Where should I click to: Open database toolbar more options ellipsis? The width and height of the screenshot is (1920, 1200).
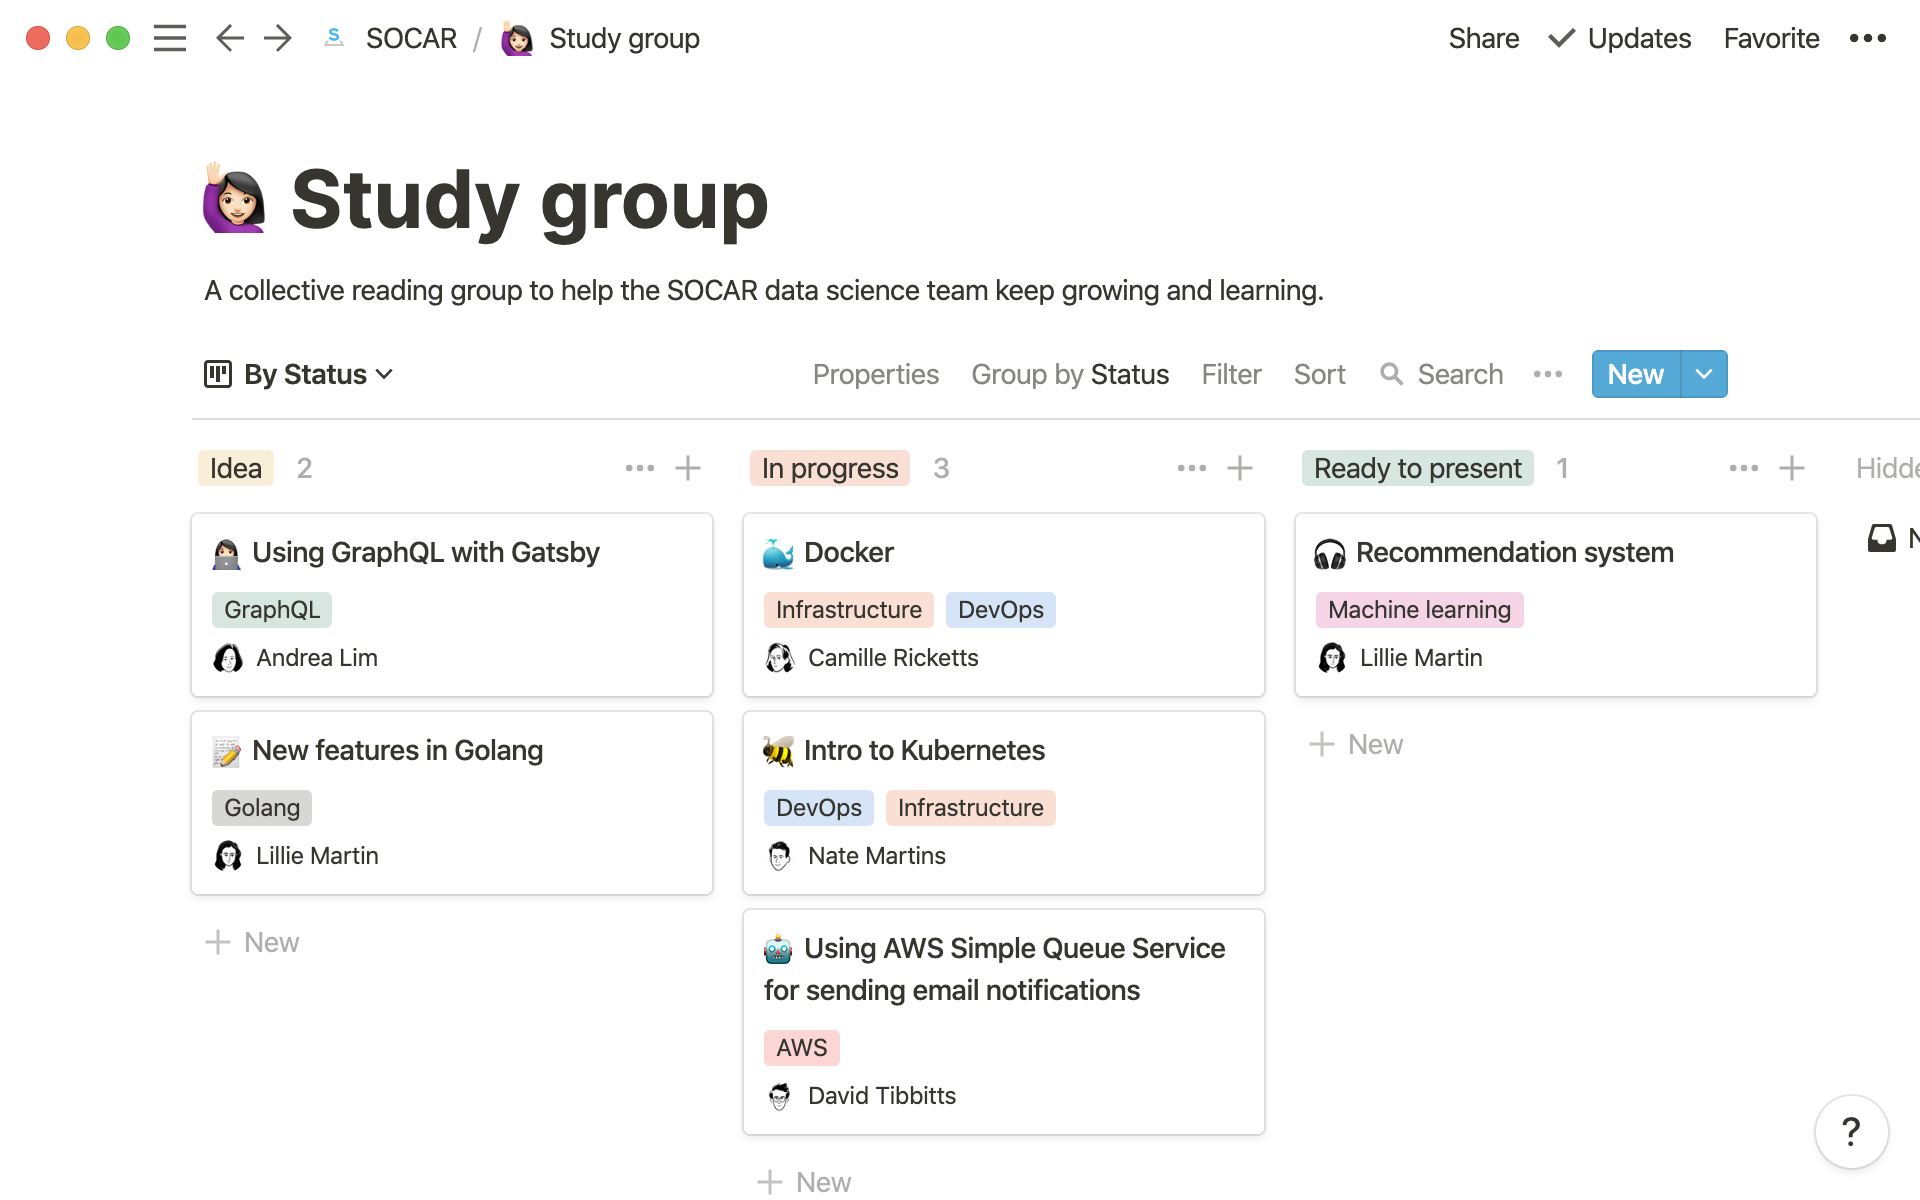(1548, 374)
